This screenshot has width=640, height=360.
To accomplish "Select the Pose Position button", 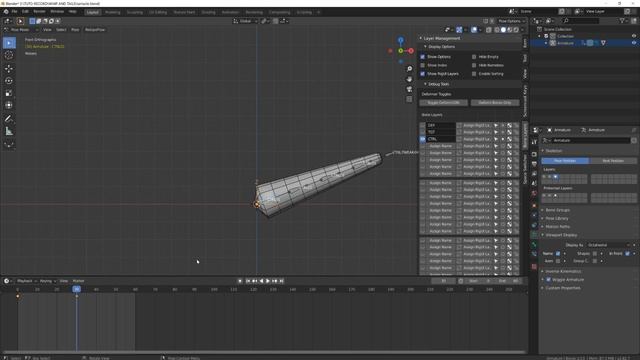I will coord(565,161).
